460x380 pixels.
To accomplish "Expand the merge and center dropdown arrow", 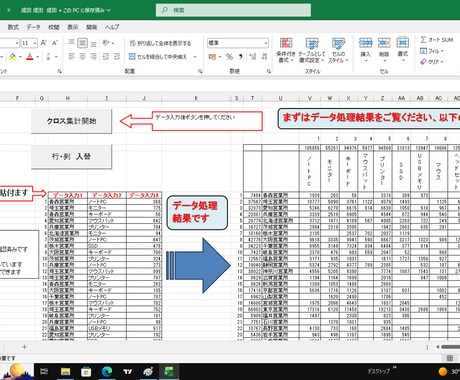I will [x=195, y=57].
